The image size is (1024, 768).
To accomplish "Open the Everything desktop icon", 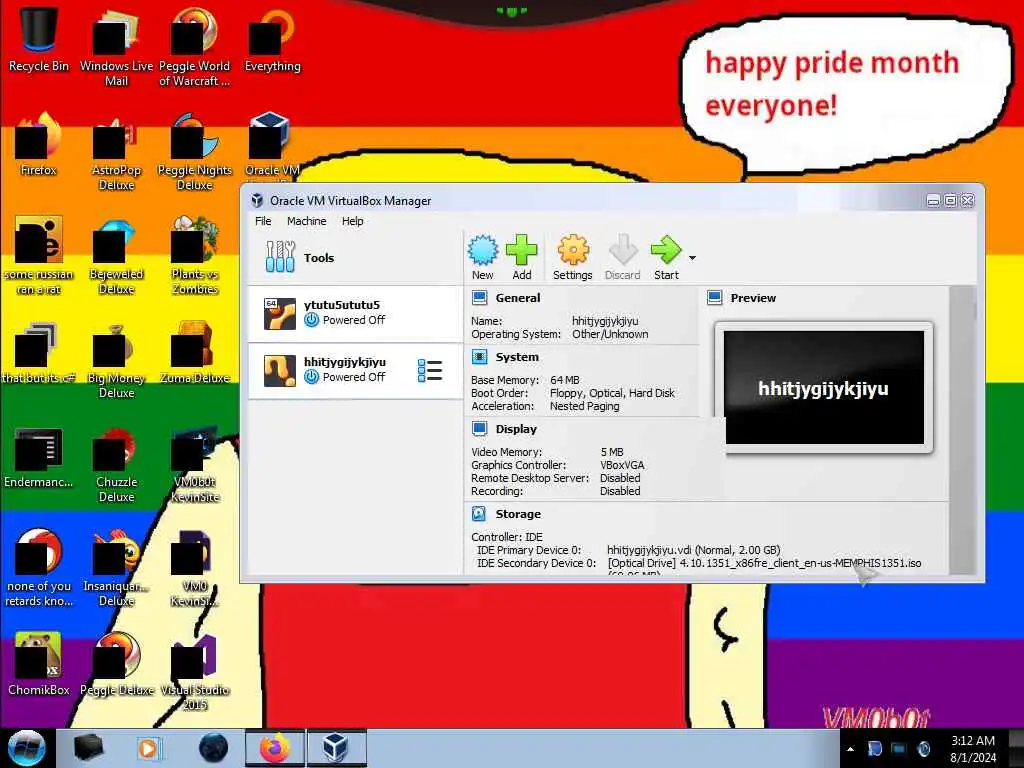I will (272, 40).
